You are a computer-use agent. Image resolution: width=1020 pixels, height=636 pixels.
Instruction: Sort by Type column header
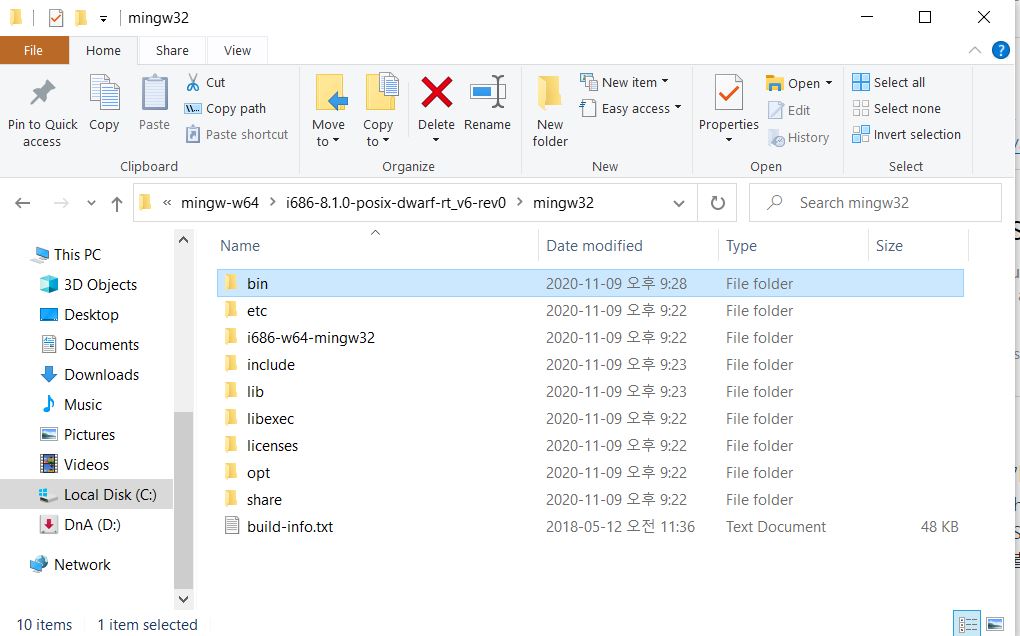click(x=741, y=246)
